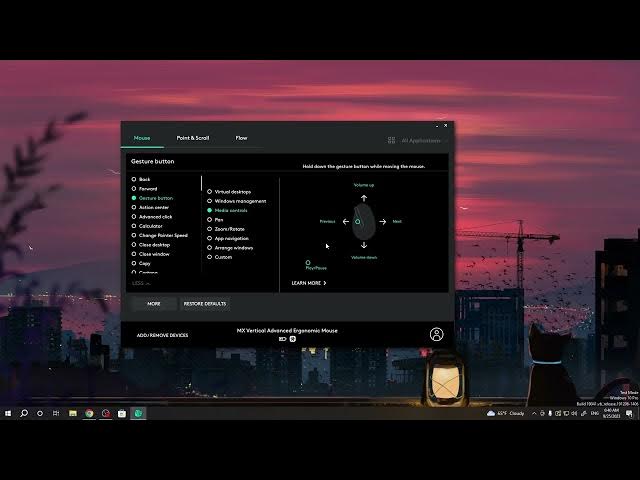Click the volume icon in system tray
Screen dimensions: 640x480
pyautogui.click(x=574, y=413)
